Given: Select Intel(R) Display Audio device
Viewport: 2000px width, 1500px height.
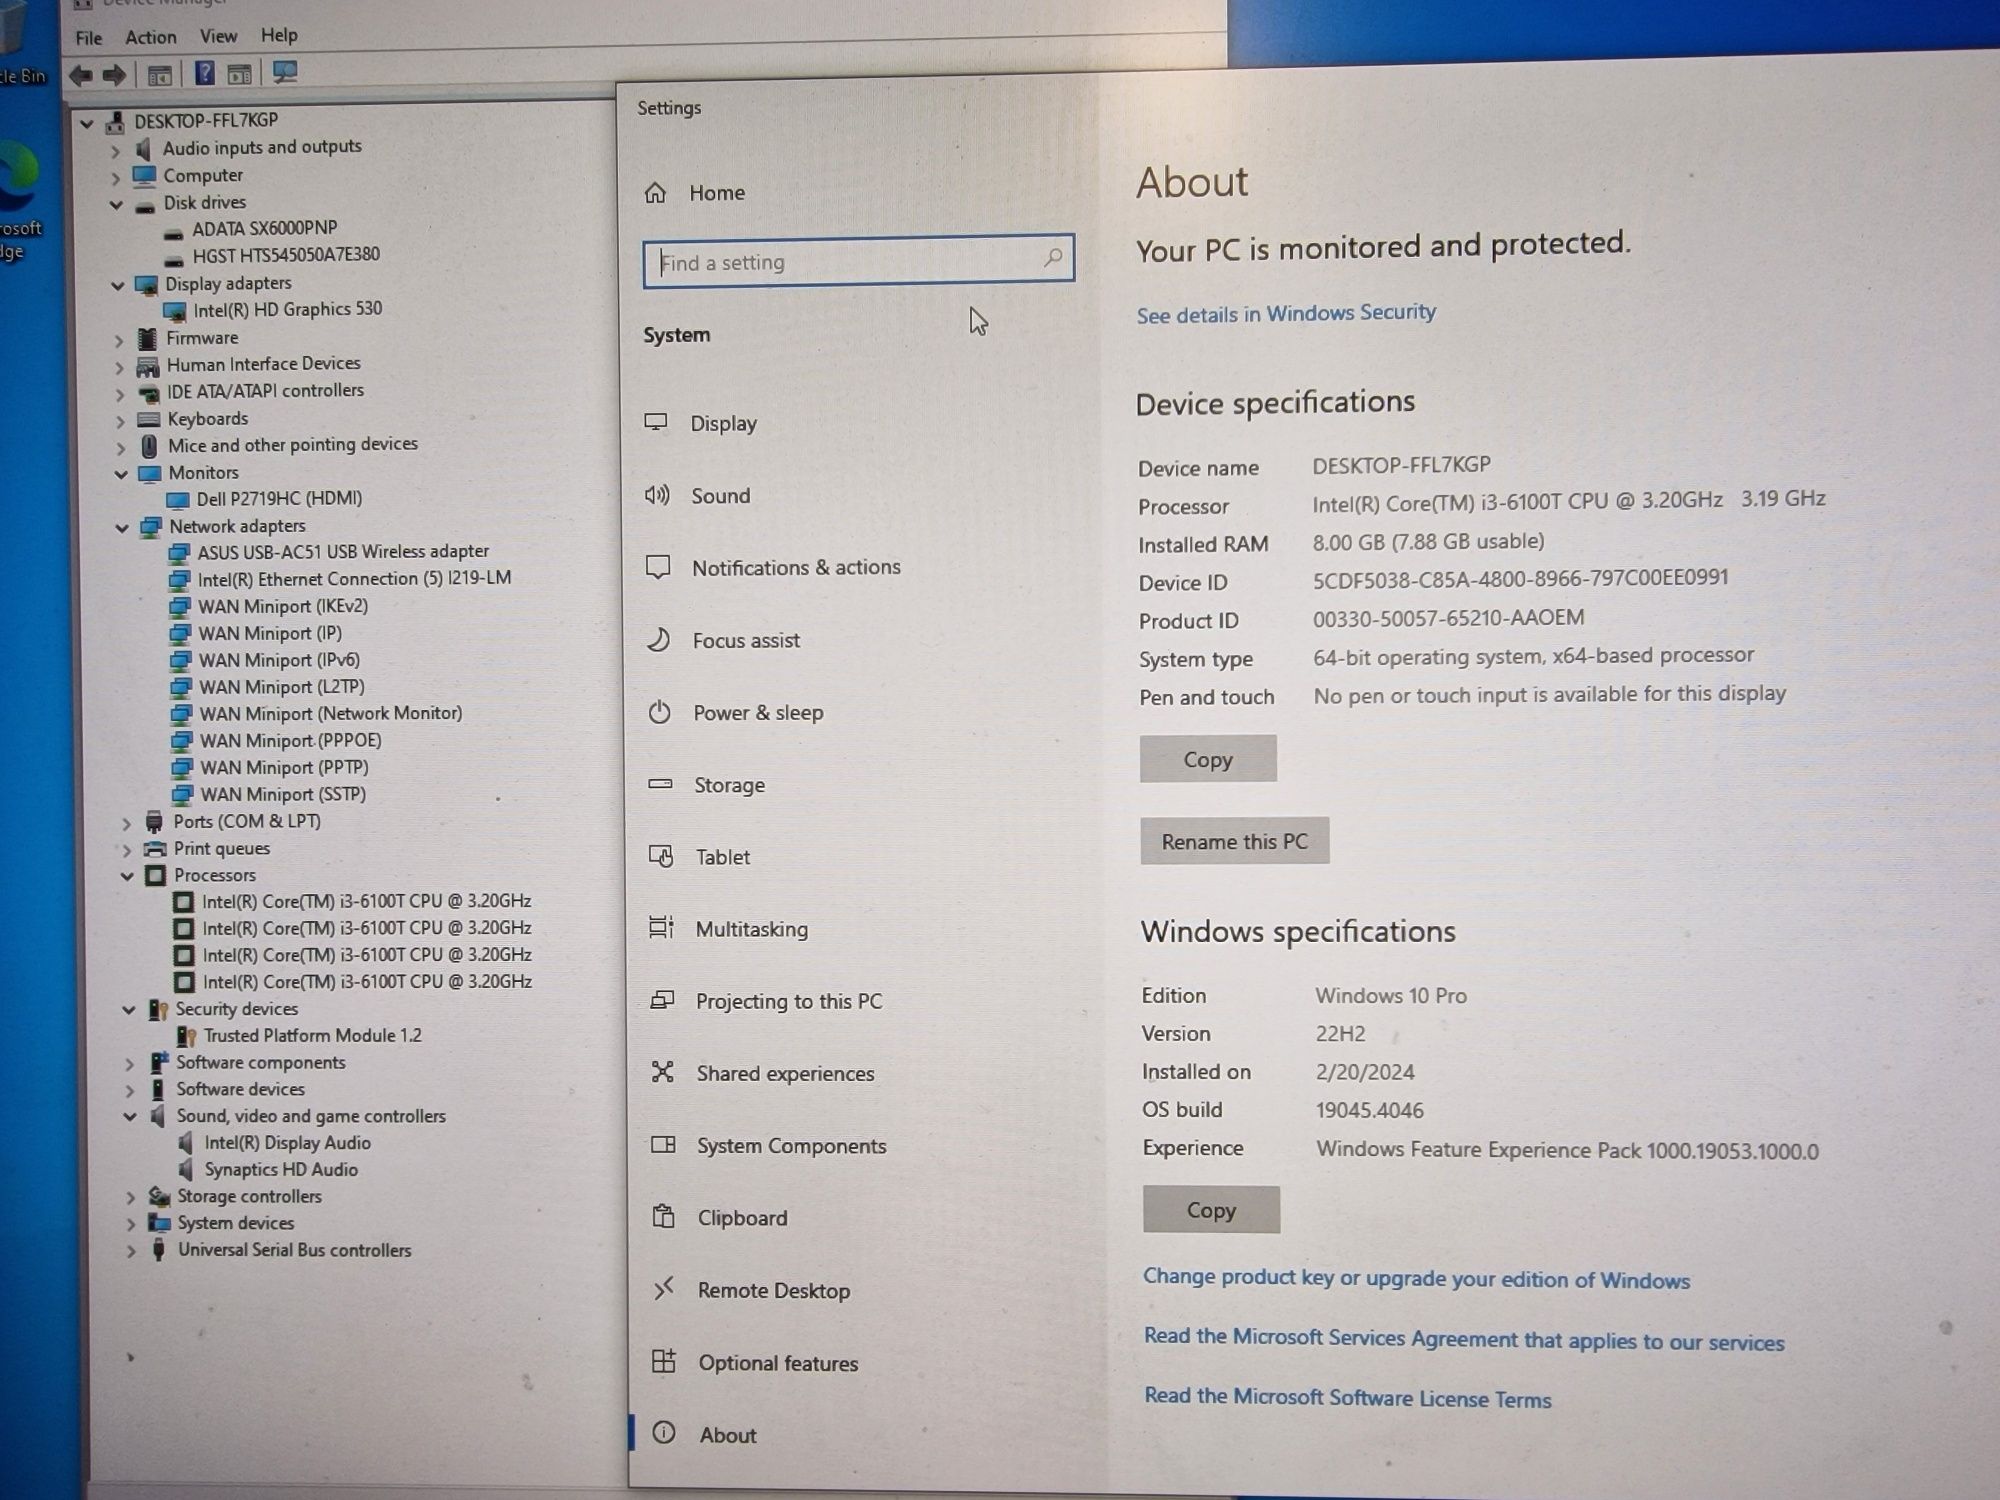Looking at the screenshot, I should (x=287, y=1143).
